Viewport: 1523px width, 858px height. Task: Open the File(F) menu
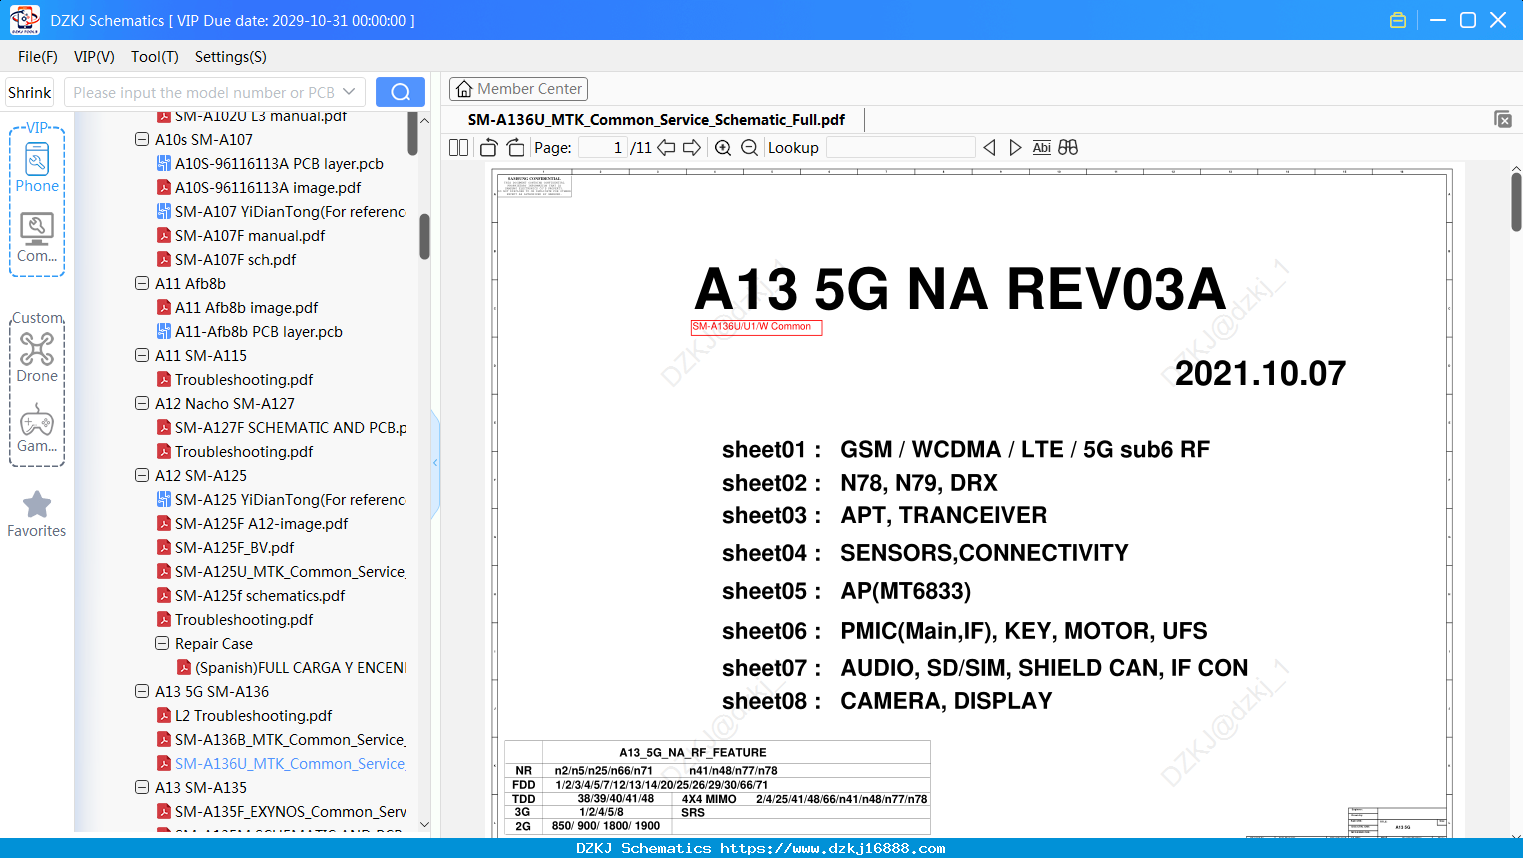[38, 57]
